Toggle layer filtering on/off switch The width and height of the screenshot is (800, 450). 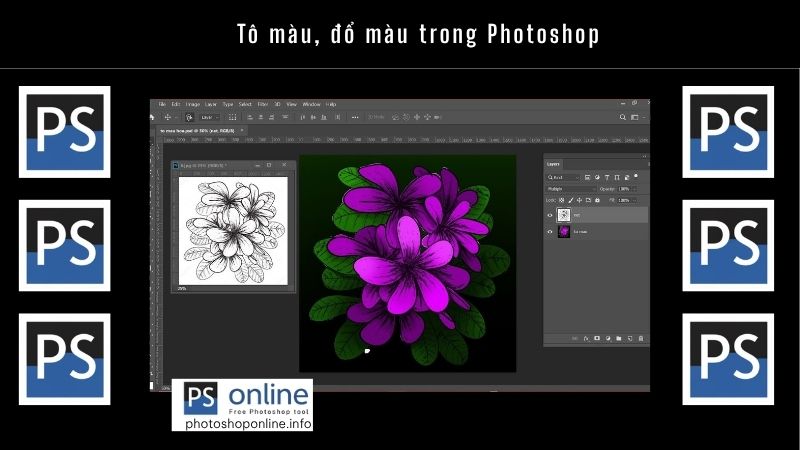click(x=636, y=176)
